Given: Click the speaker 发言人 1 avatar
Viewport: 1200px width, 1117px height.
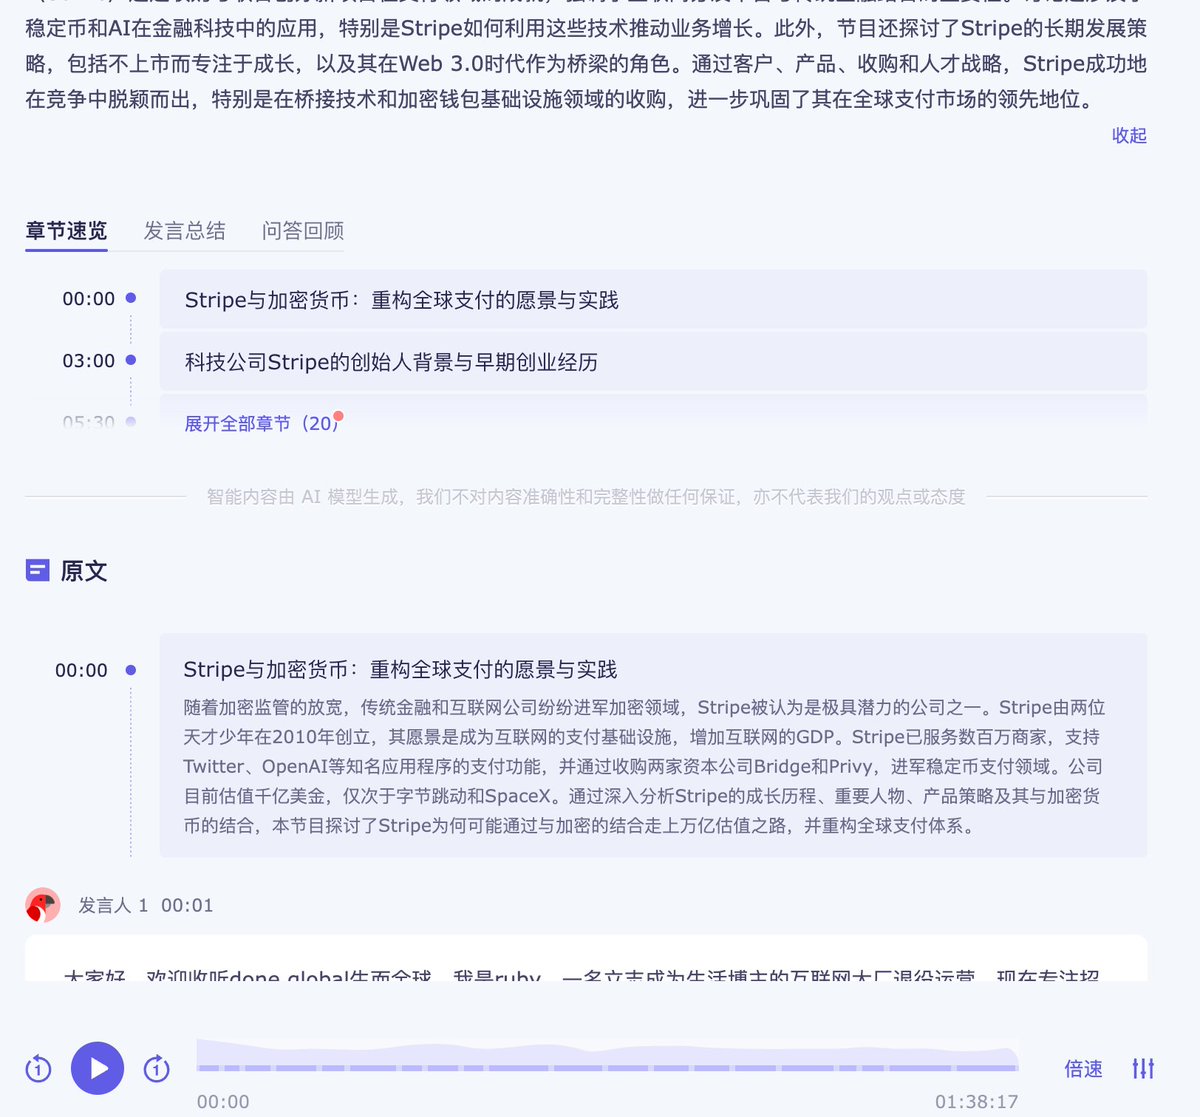Looking at the screenshot, I should tap(43, 905).
